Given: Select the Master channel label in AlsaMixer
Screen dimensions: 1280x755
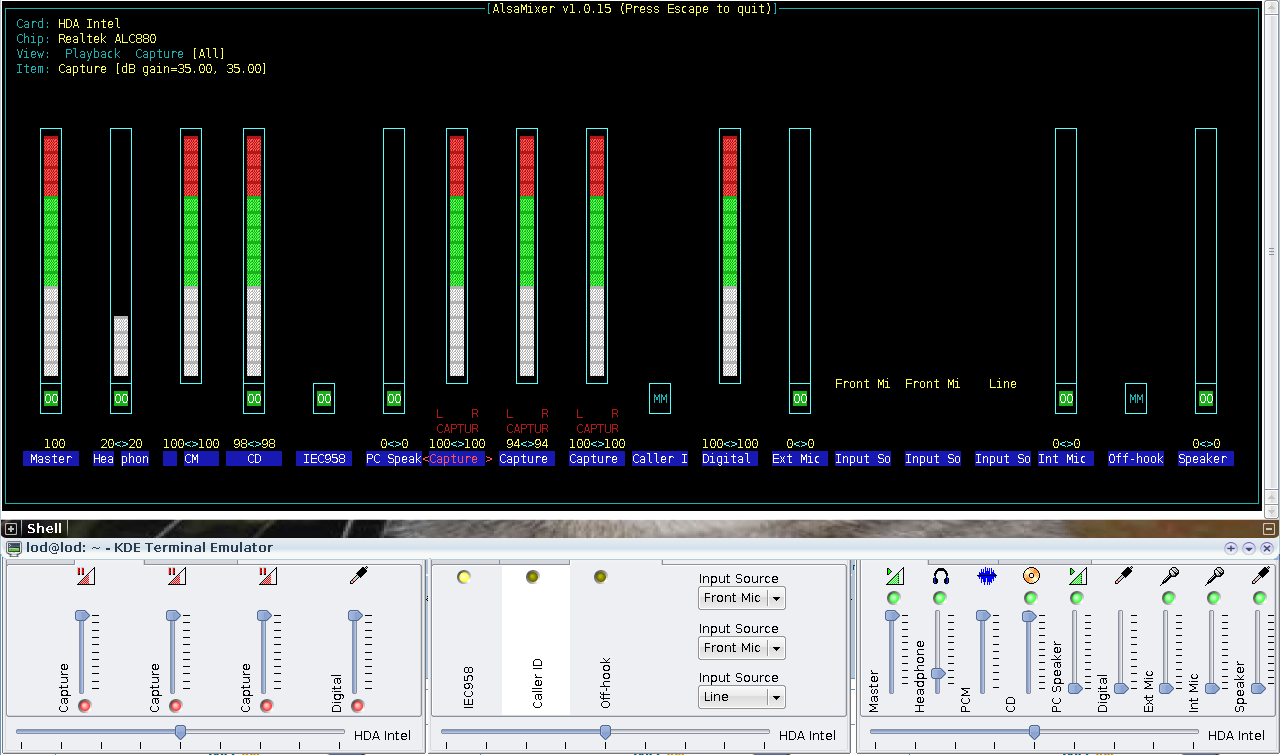Looking at the screenshot, I should click(x=51, y=459).
